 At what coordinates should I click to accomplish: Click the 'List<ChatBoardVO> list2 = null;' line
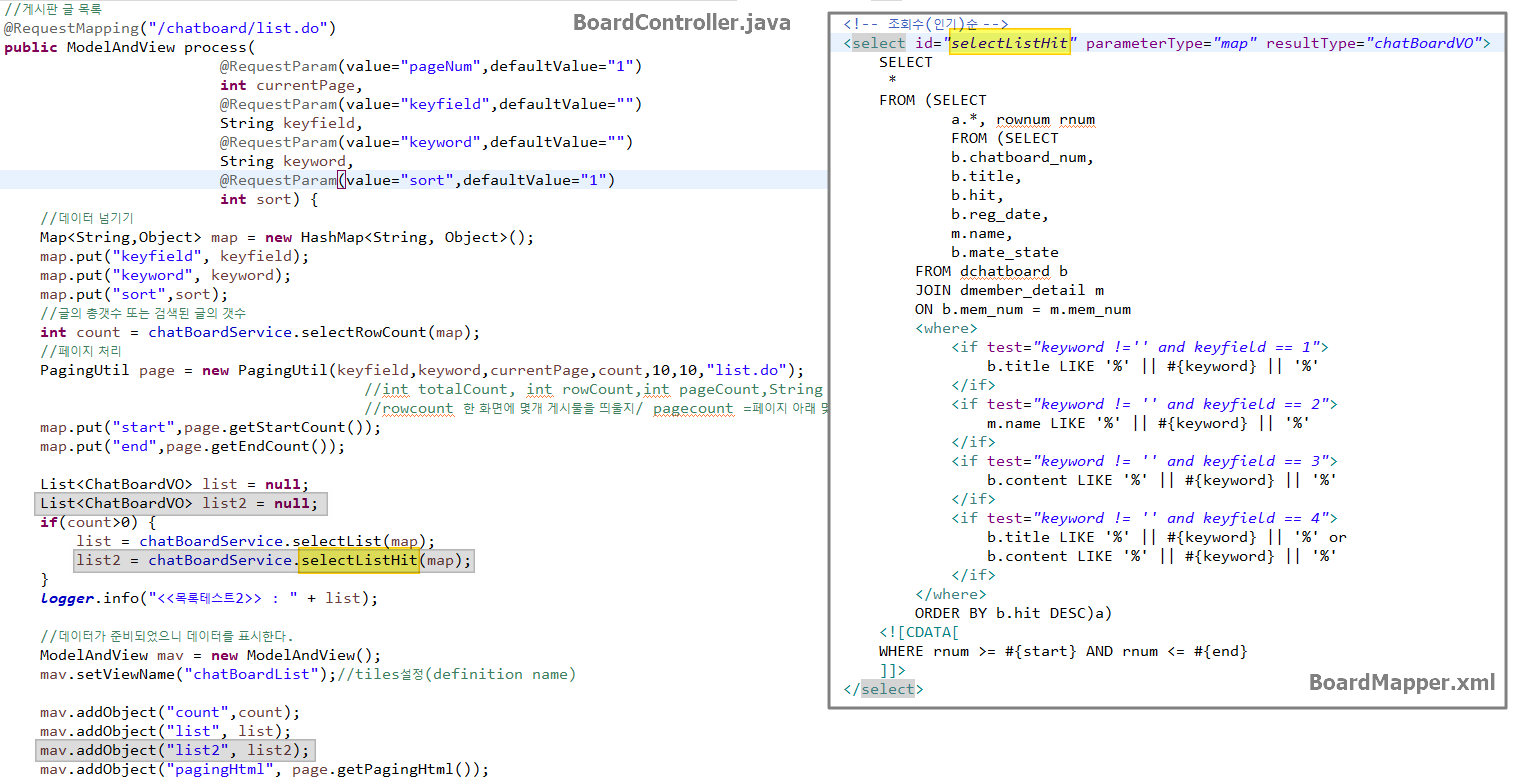tap(181, 503)
